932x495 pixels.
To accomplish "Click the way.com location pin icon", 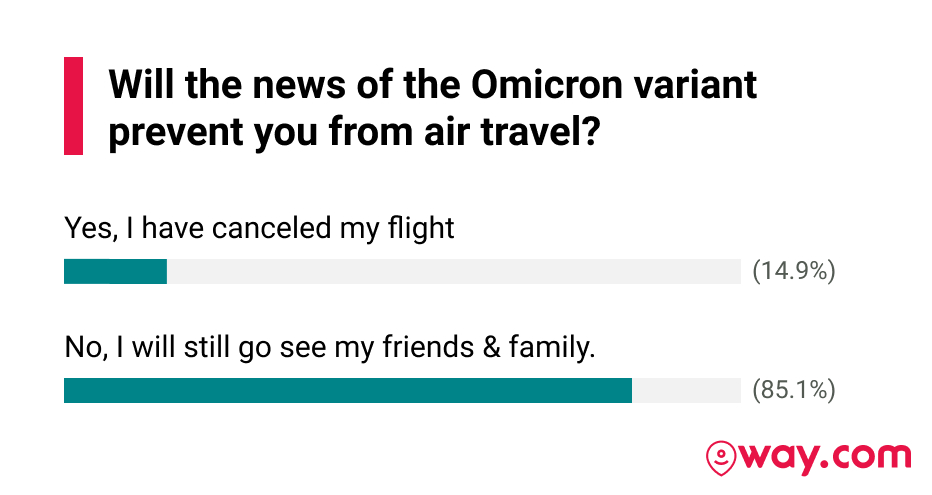I will tap(719, 458).
